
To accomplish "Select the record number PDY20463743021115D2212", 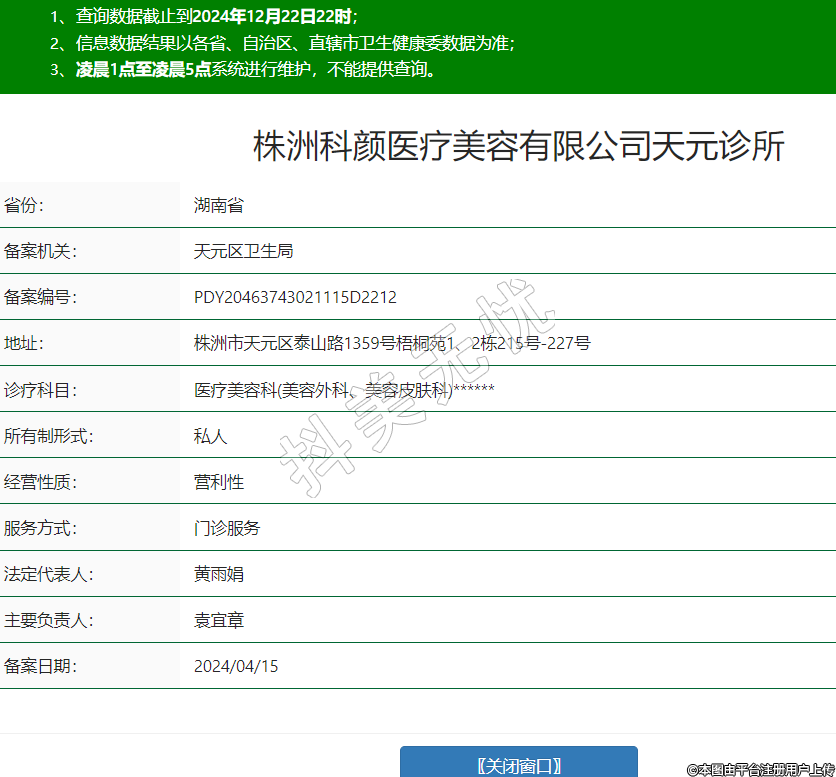I will tap(295, 298).
